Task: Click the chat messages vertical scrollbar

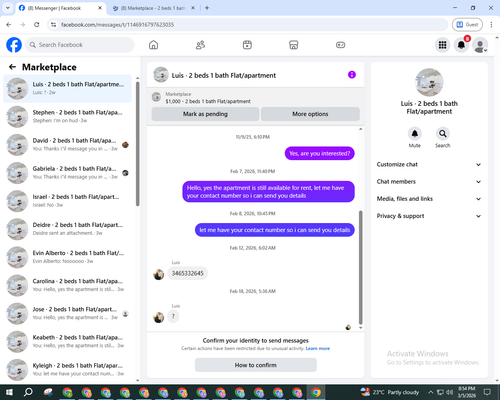Action: click(360, 267)
